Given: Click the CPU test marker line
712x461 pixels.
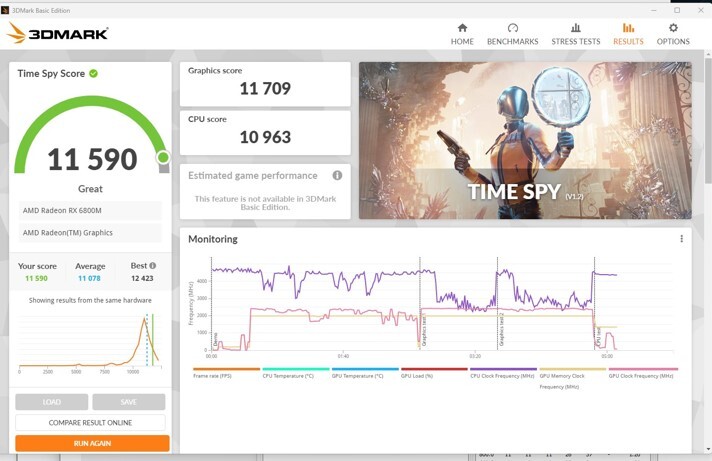Looking at the screenshot, I should click(594, 303).
